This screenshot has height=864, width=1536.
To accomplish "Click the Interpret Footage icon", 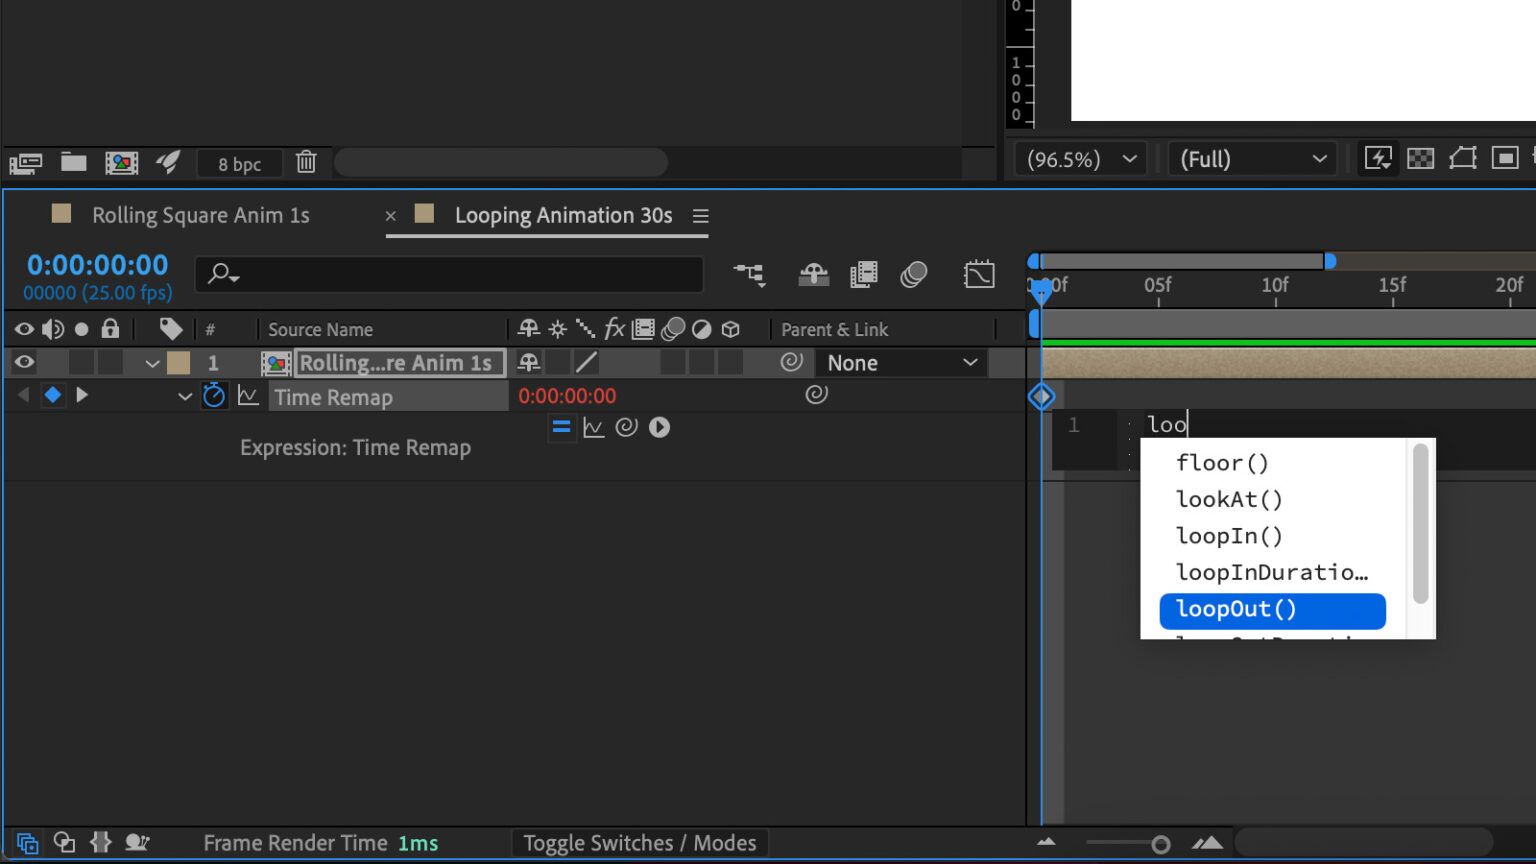I will [x=25, y=162].
